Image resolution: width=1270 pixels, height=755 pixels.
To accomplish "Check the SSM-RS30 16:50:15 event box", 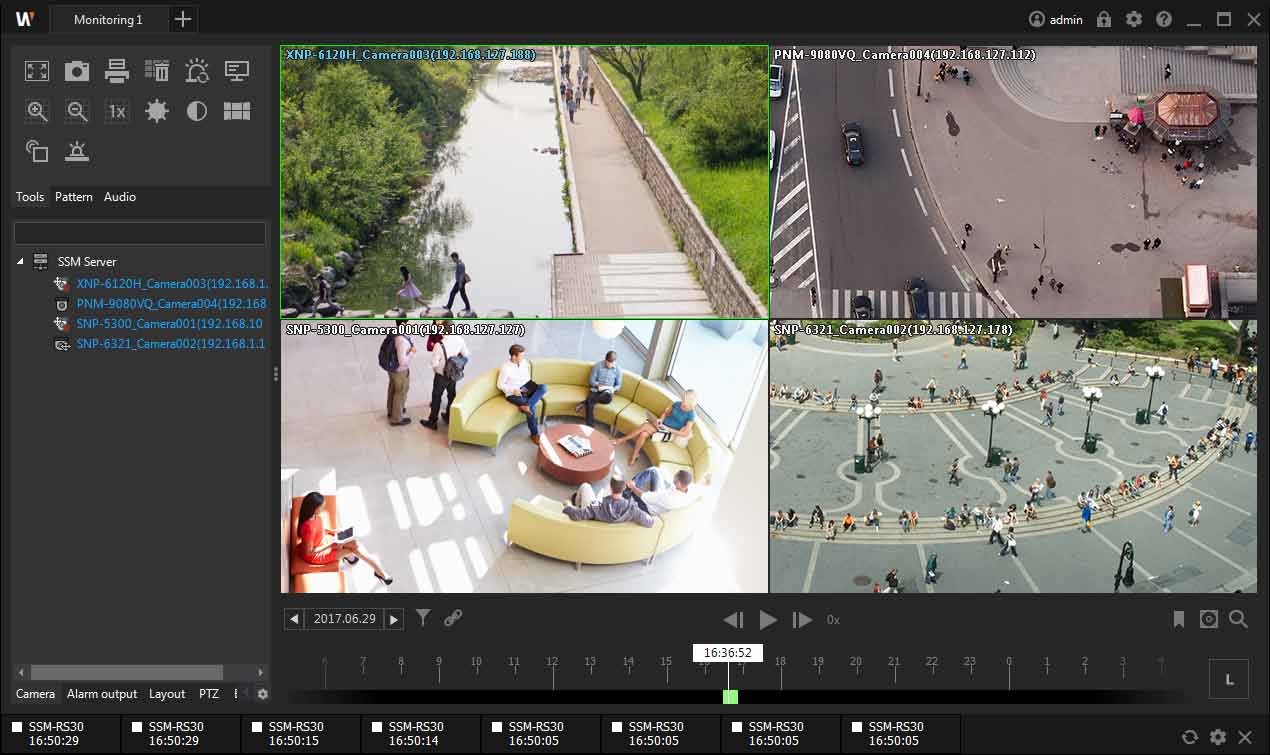I will pos(258,728).
